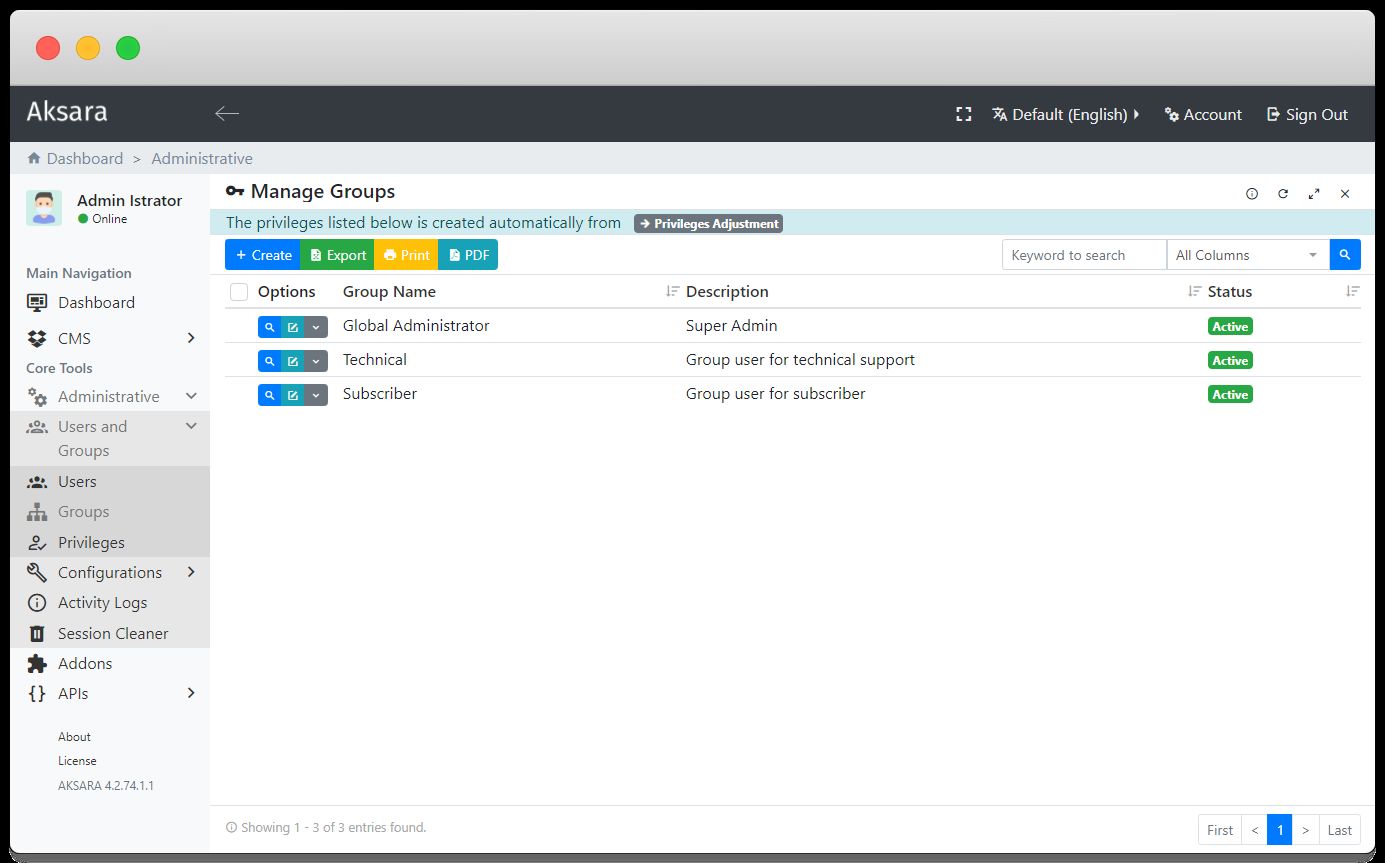Click the refresh icon in Manage Groups header

(x=1283, y=194)
